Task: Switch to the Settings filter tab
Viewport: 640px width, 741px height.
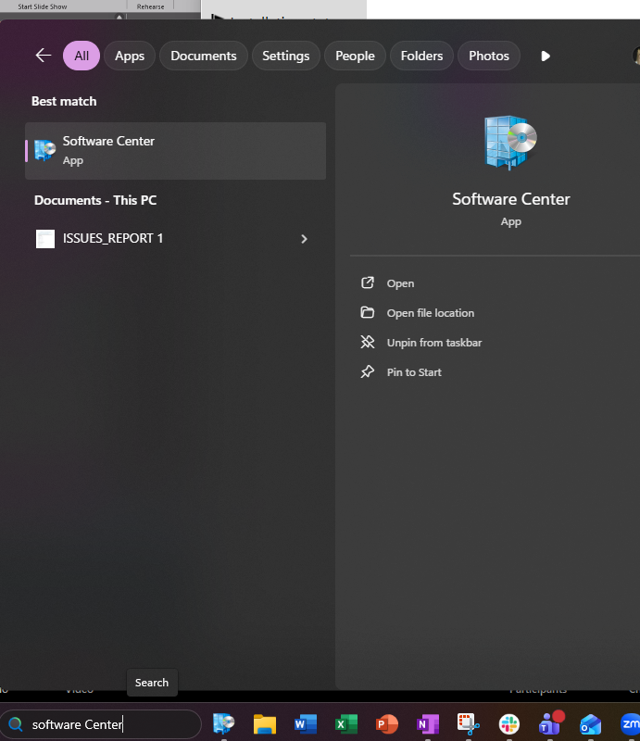Action: 285,56
